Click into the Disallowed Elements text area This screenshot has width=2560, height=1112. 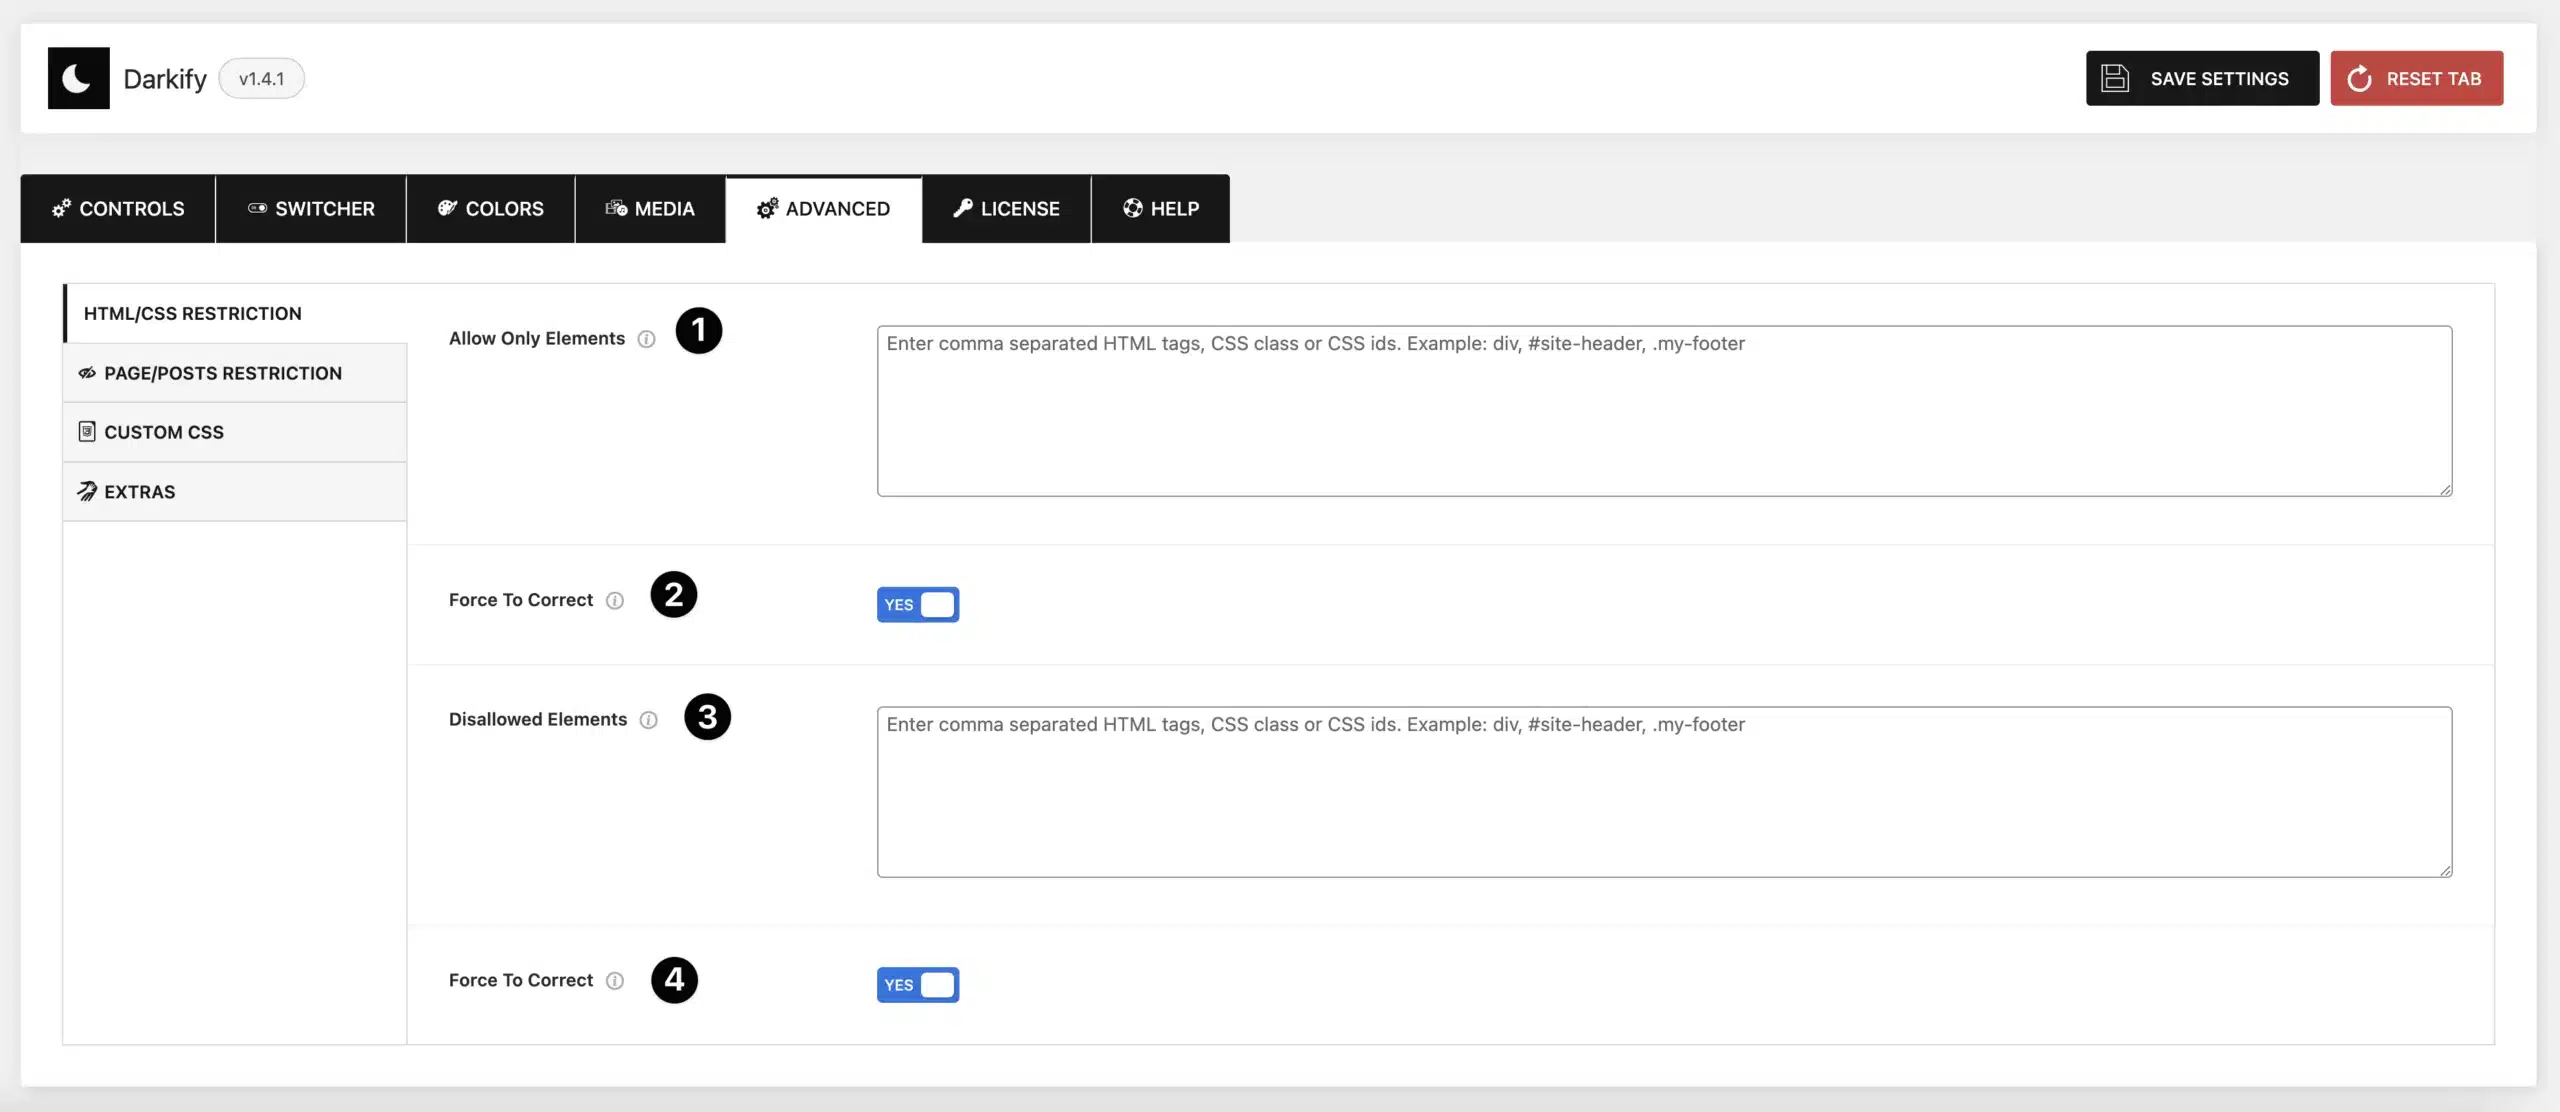[1664, 792]
